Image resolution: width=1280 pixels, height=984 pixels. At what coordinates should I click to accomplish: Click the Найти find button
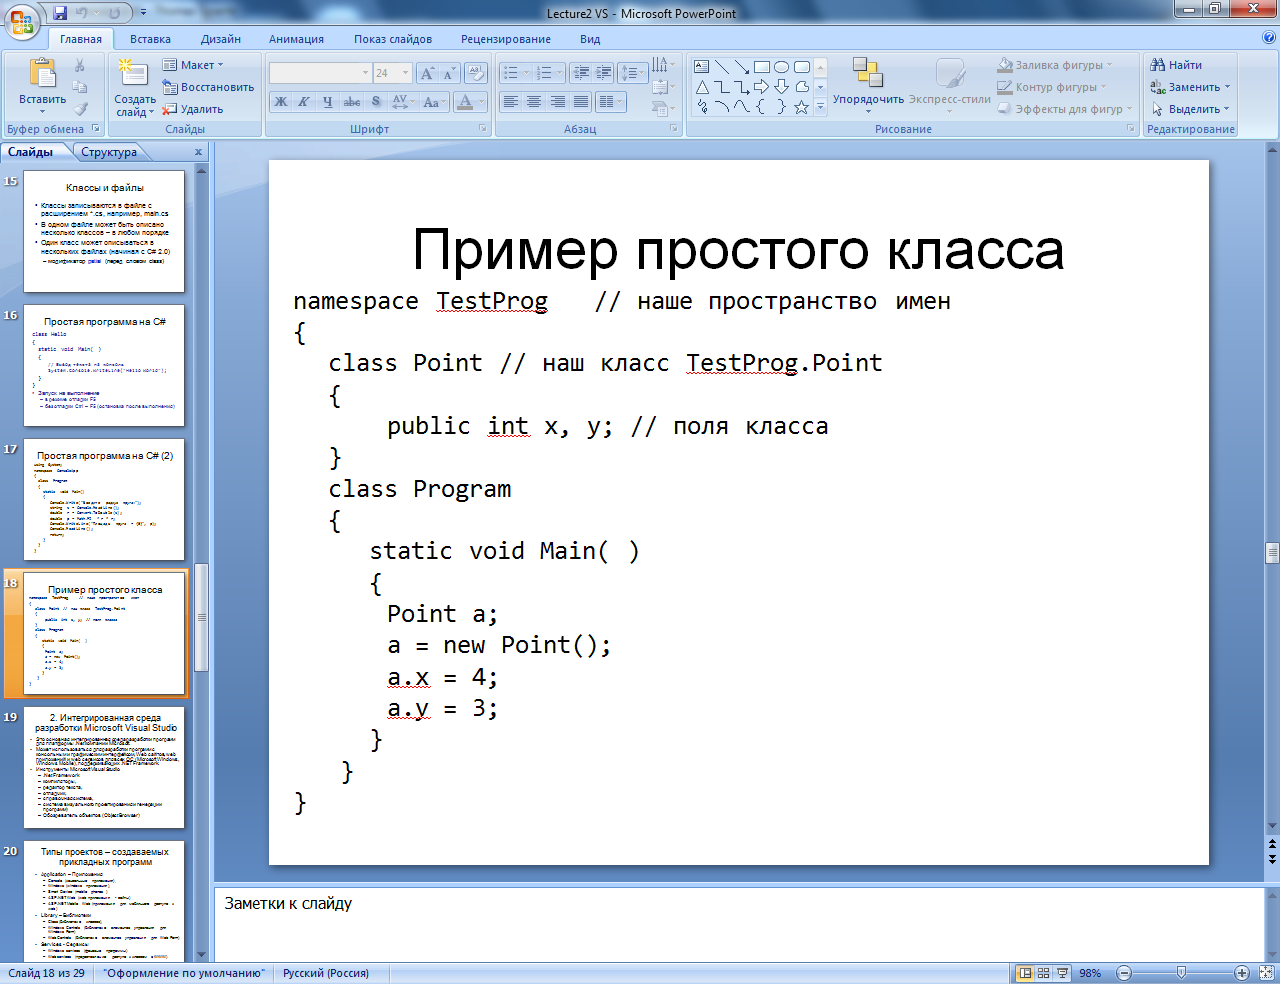[1176, 65]
